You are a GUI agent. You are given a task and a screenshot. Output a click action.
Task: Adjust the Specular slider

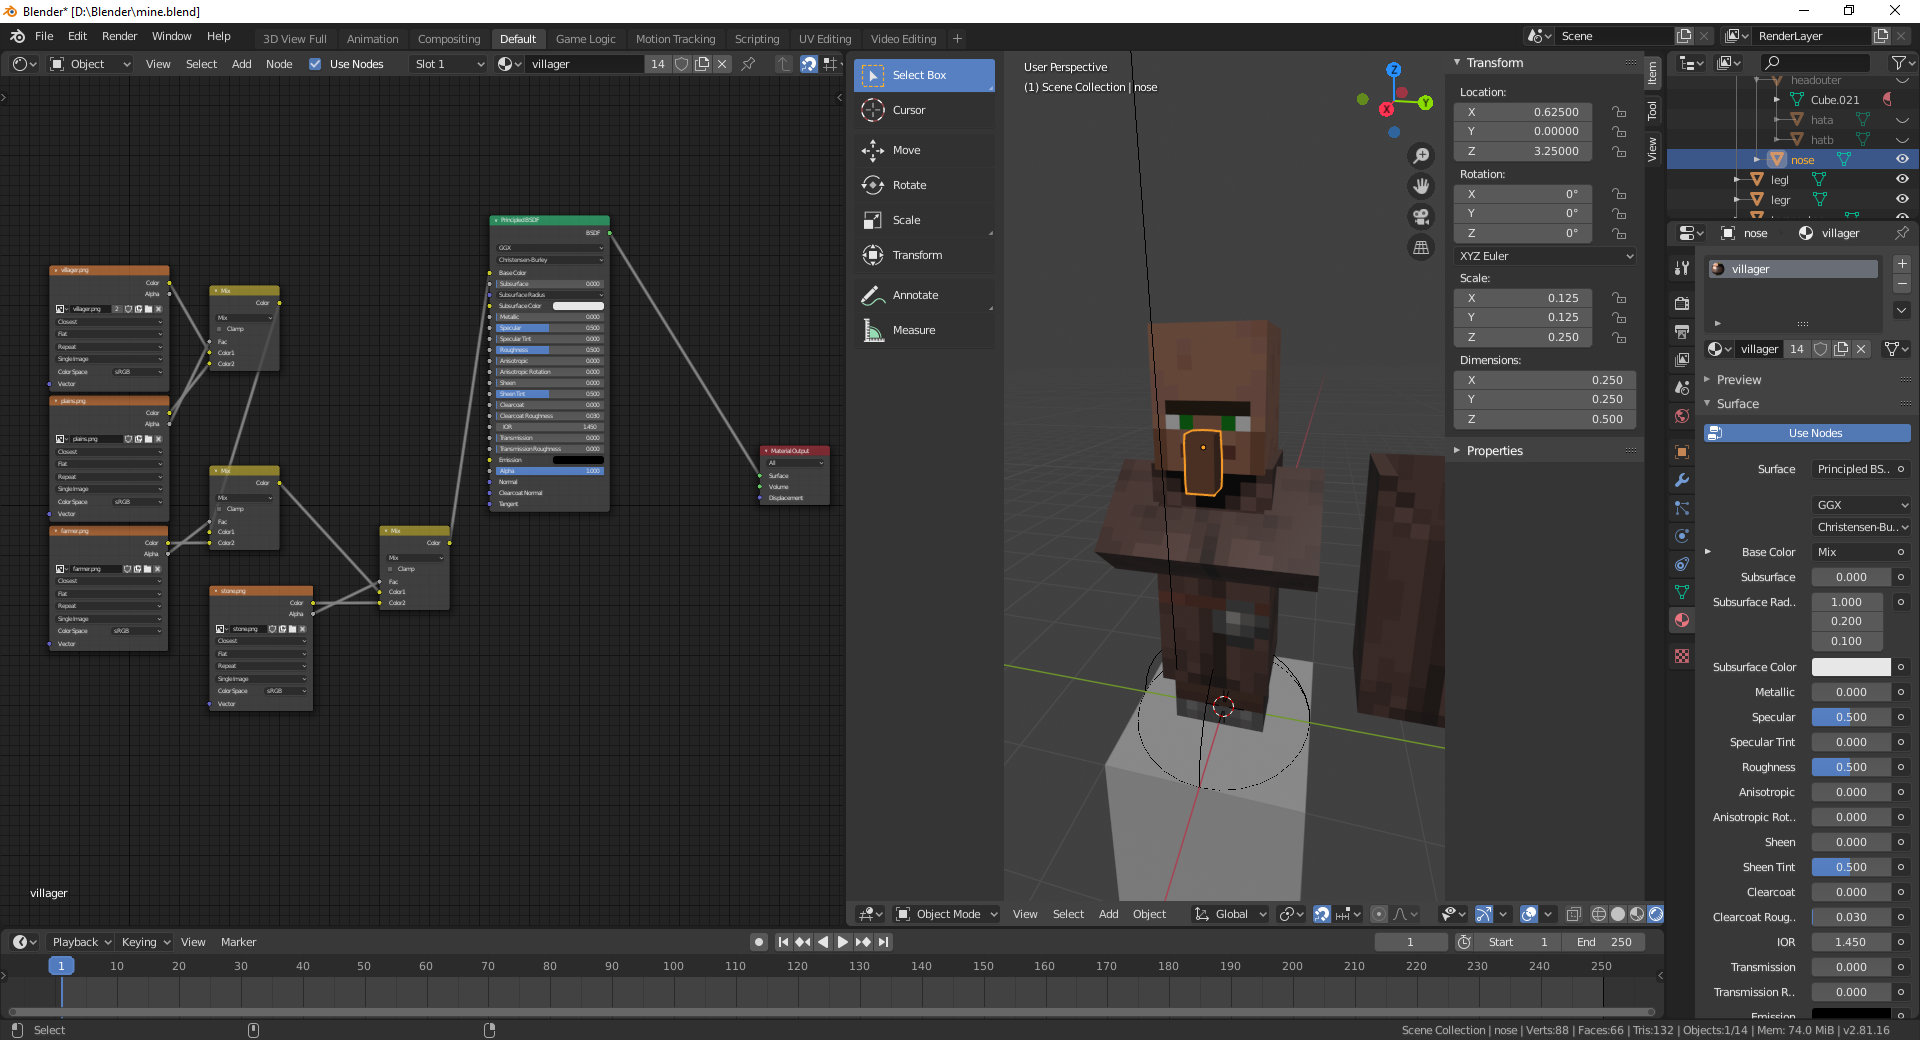1851,717
